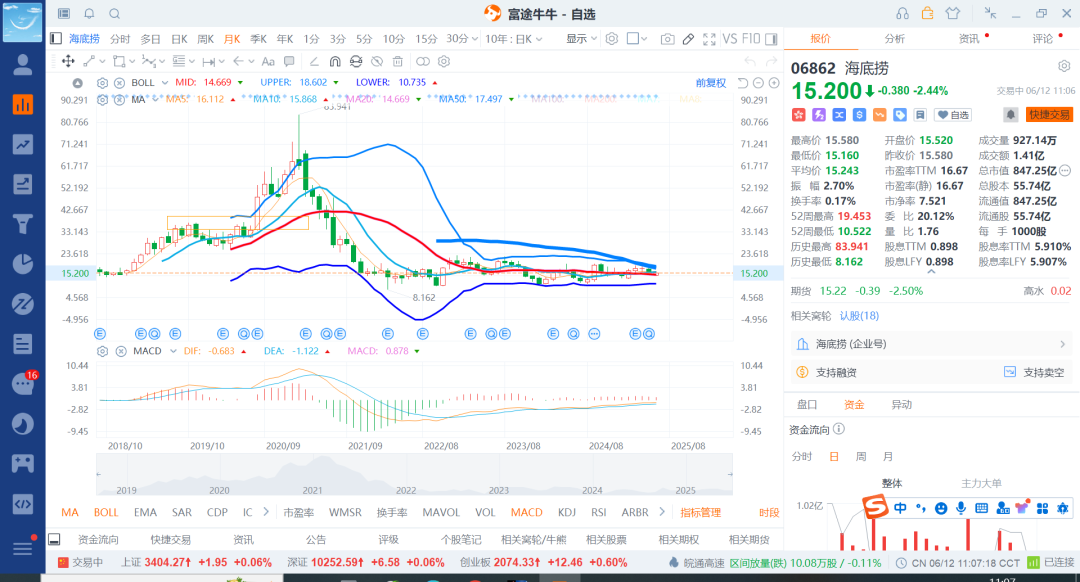Toggle the MA indicator in bottom list
Screen dimensions: 1080x582
[x=70, y=512]
